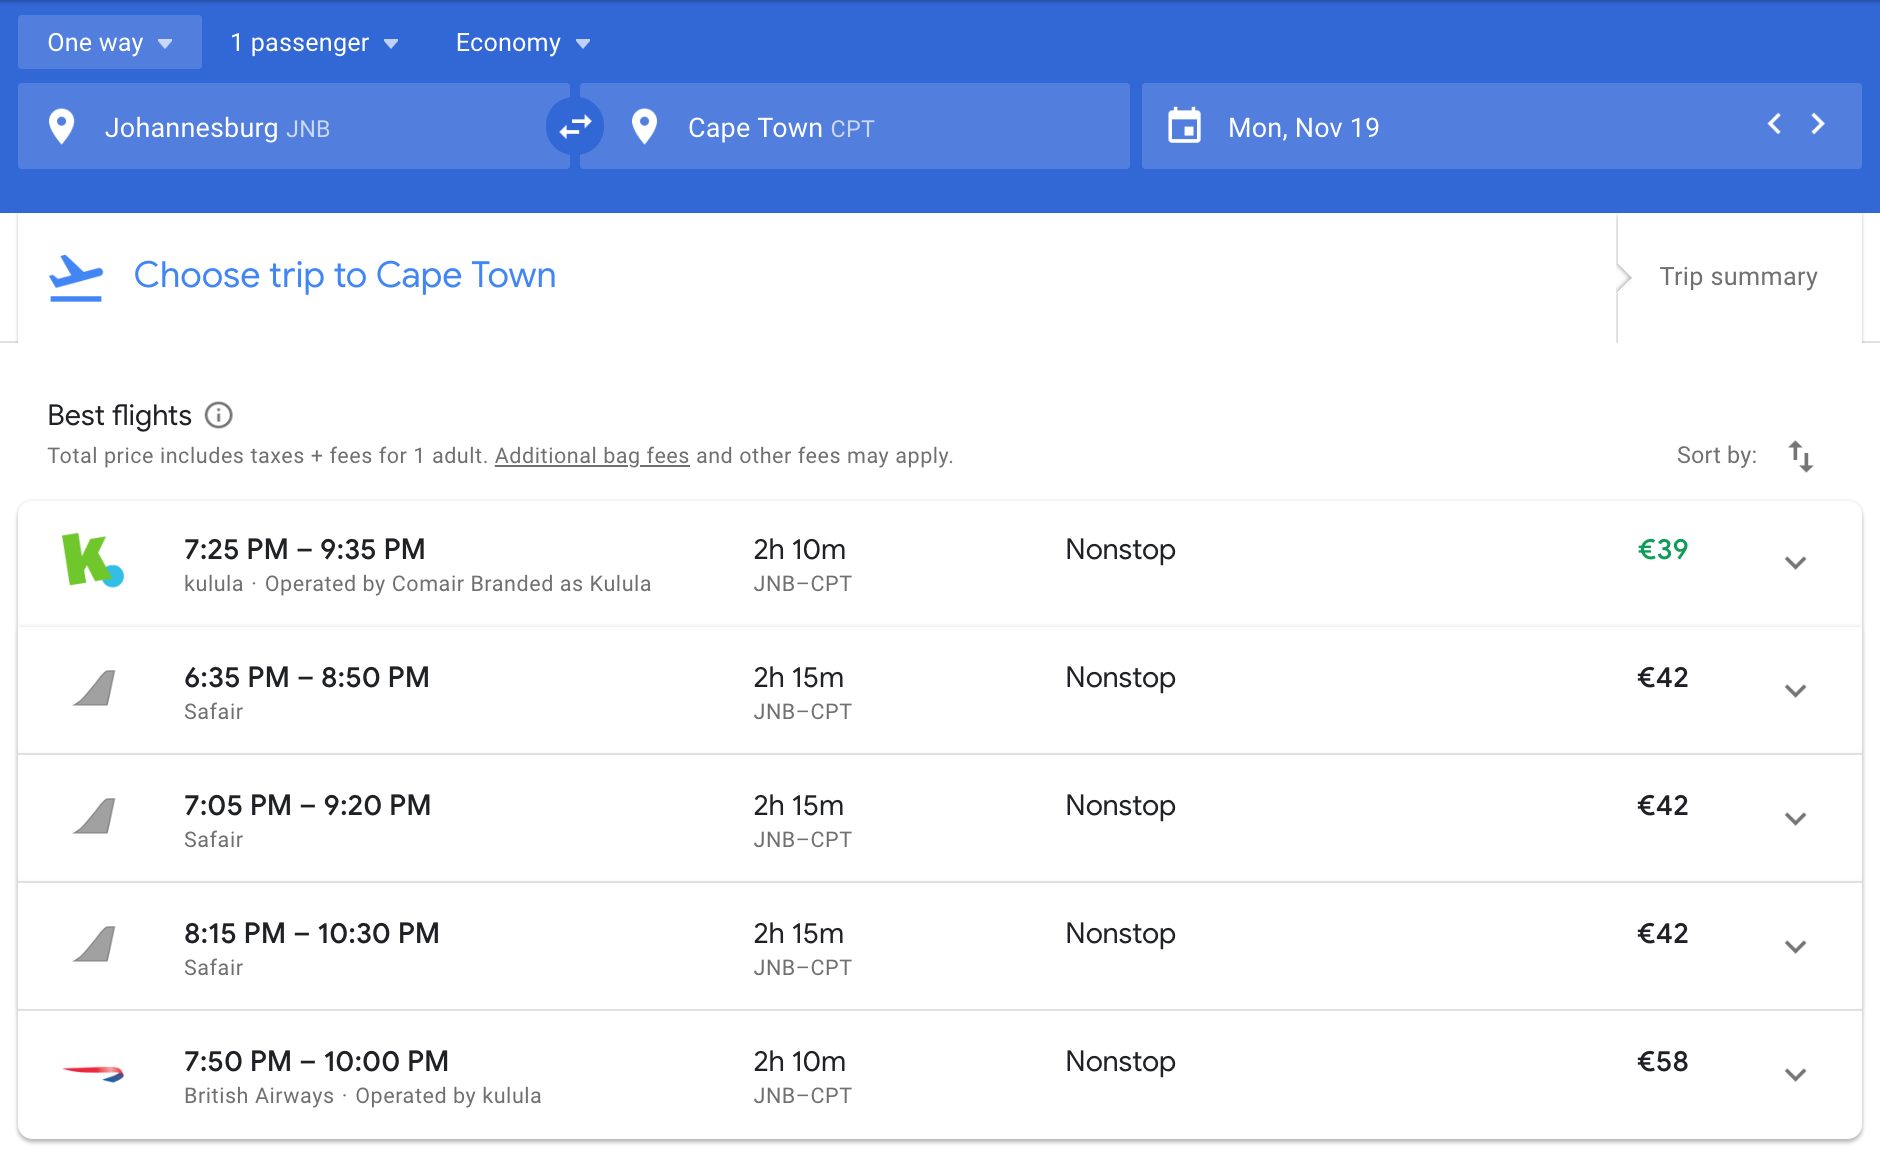This screenshot has height=1156, width=1880.
Task: Advance to next departure date
Action: (x=1818, y=124)
